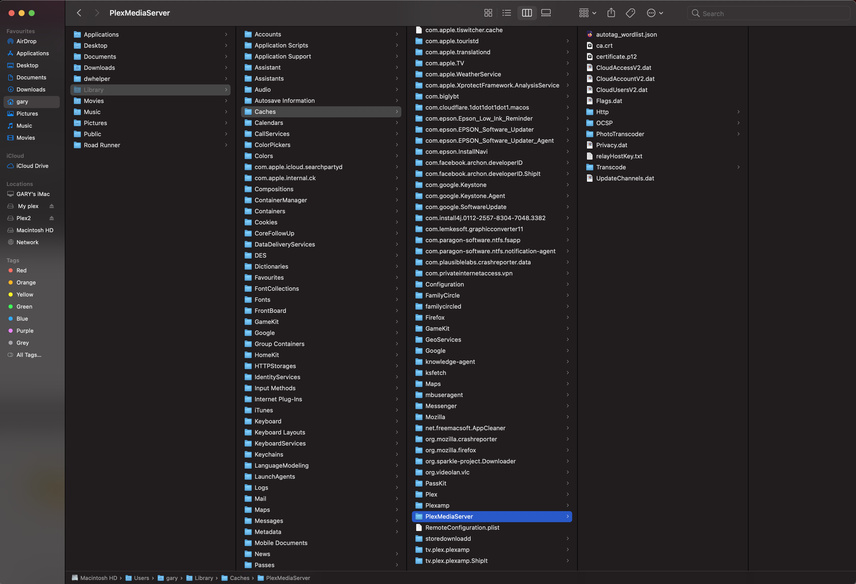This screenshot has height=584, width=856.
Task: Expand the Transcode folder chevron
Action: point(739,167)
